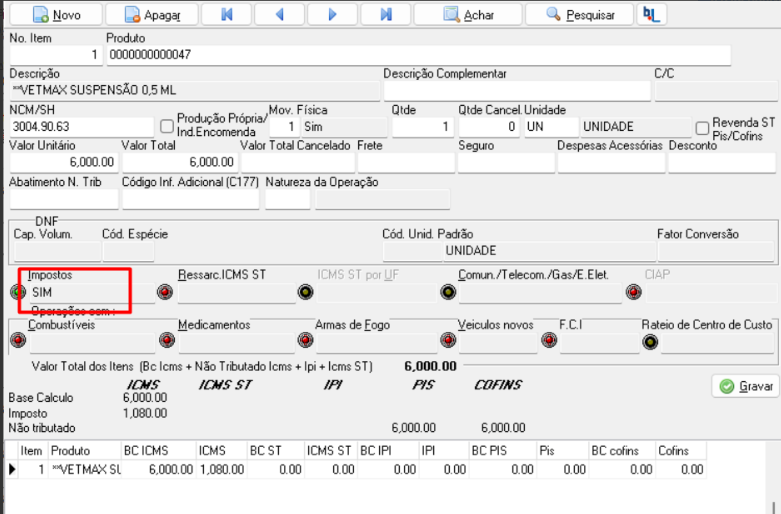The image size is (781, 514).
Task: Go to the first record arrow
Action: [x=227, y=15]
